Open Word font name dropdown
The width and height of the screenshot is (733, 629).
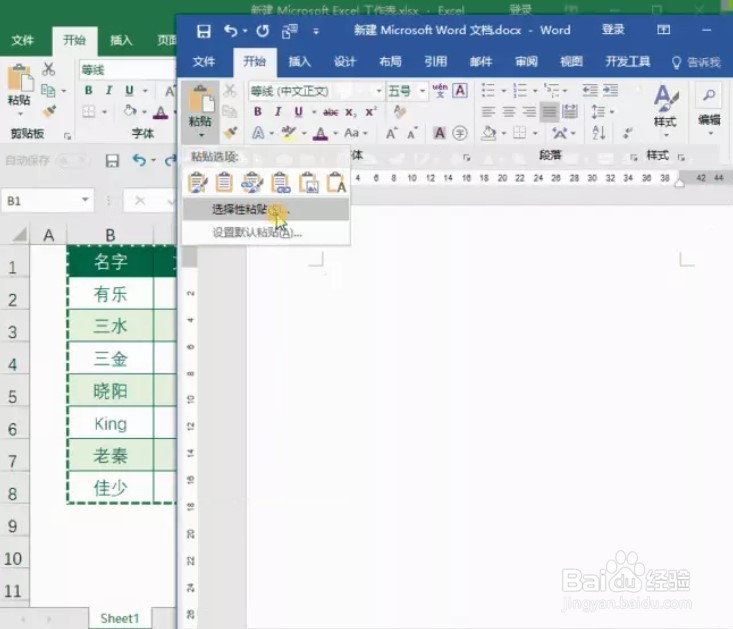pyautogui.click(x=379, y=91)
